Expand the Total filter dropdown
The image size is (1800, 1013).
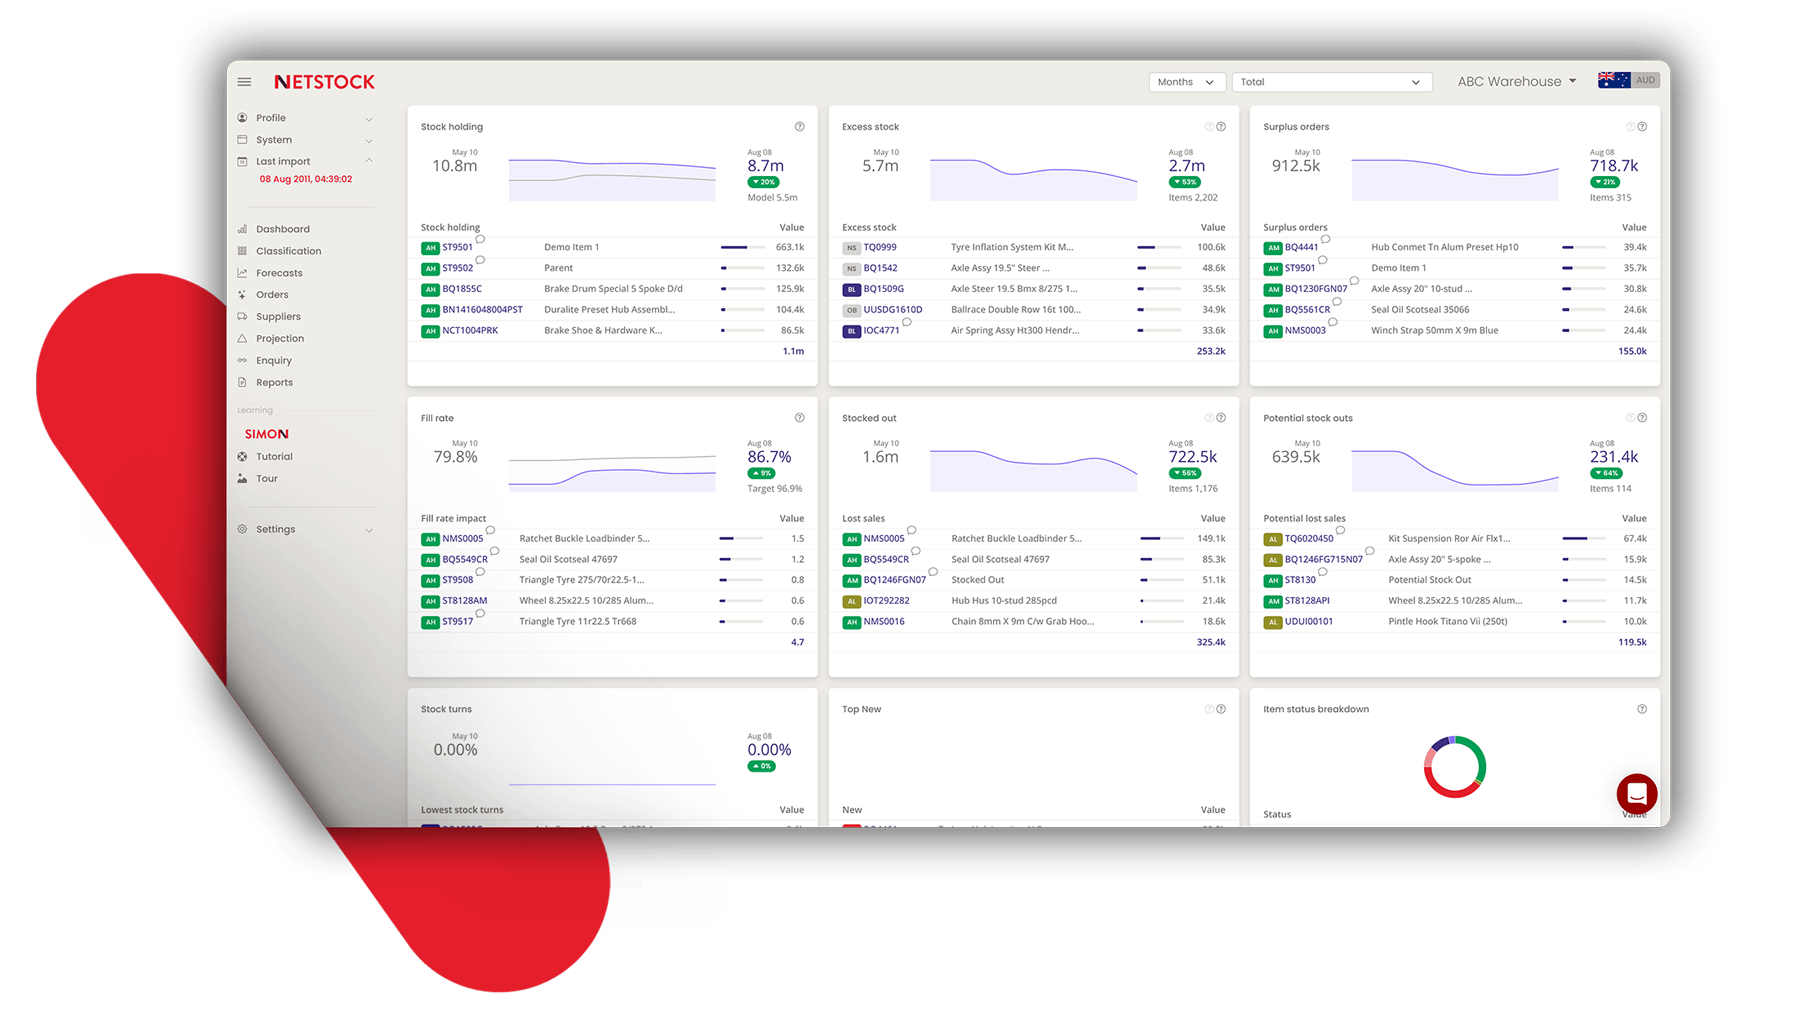[1330, 81]
